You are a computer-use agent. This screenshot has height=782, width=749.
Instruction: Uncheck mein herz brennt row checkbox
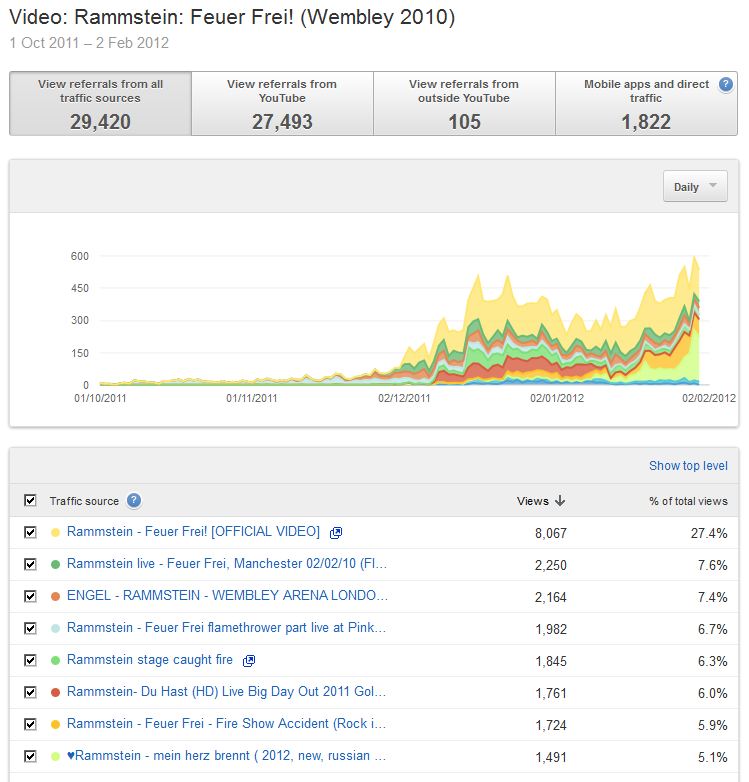pos(30,756)
